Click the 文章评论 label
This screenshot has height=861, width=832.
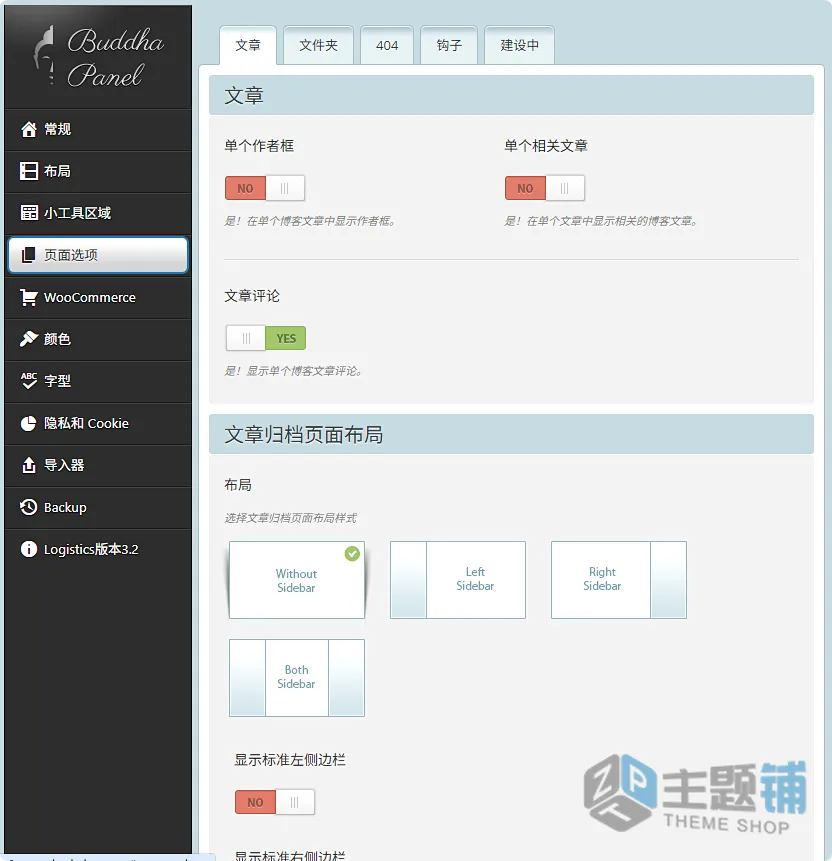[x=252, y=296]
